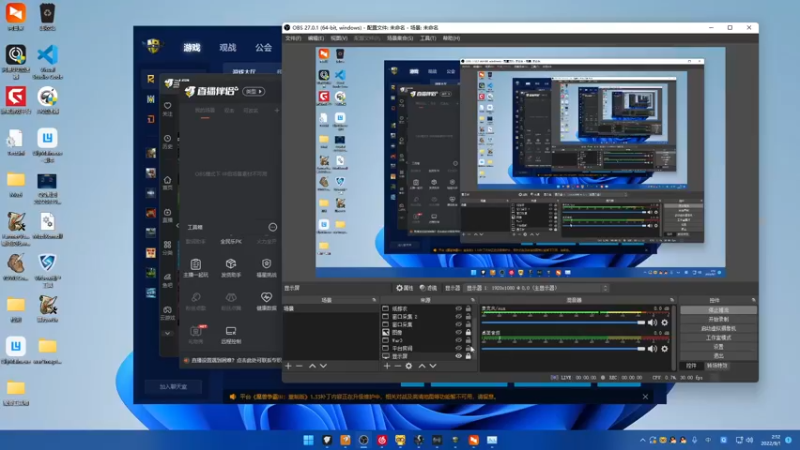800x450 pixels.
Task: Open 云游戏 gamepad icon in the companion sidebar
Action: coord(167,312)
